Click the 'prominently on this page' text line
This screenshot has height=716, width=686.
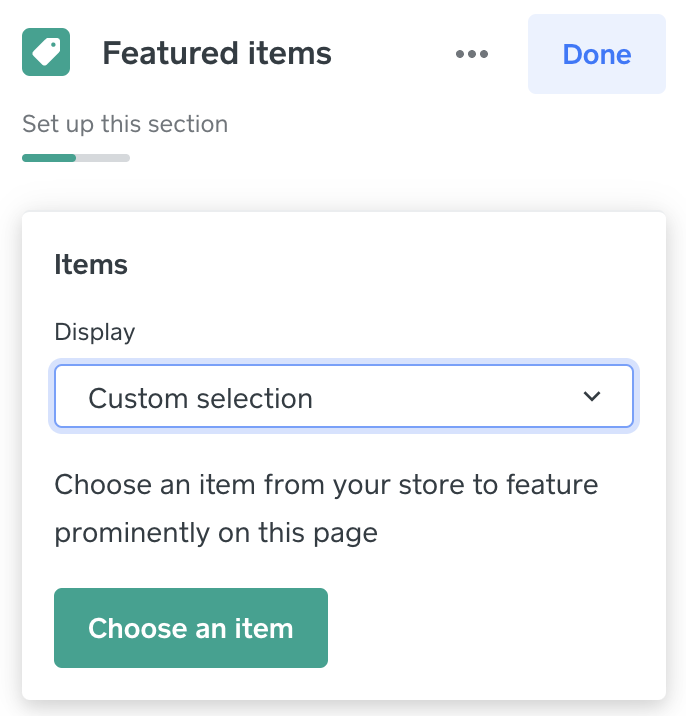[216, 533]
